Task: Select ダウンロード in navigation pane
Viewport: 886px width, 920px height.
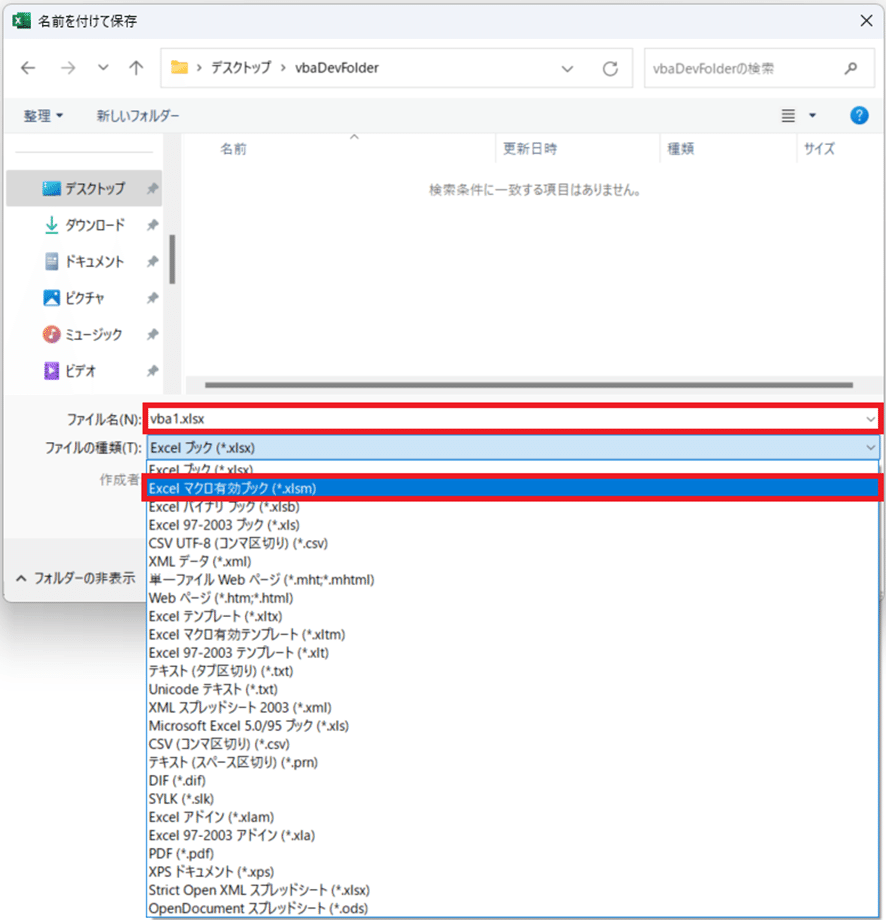Action: [84, 225]
